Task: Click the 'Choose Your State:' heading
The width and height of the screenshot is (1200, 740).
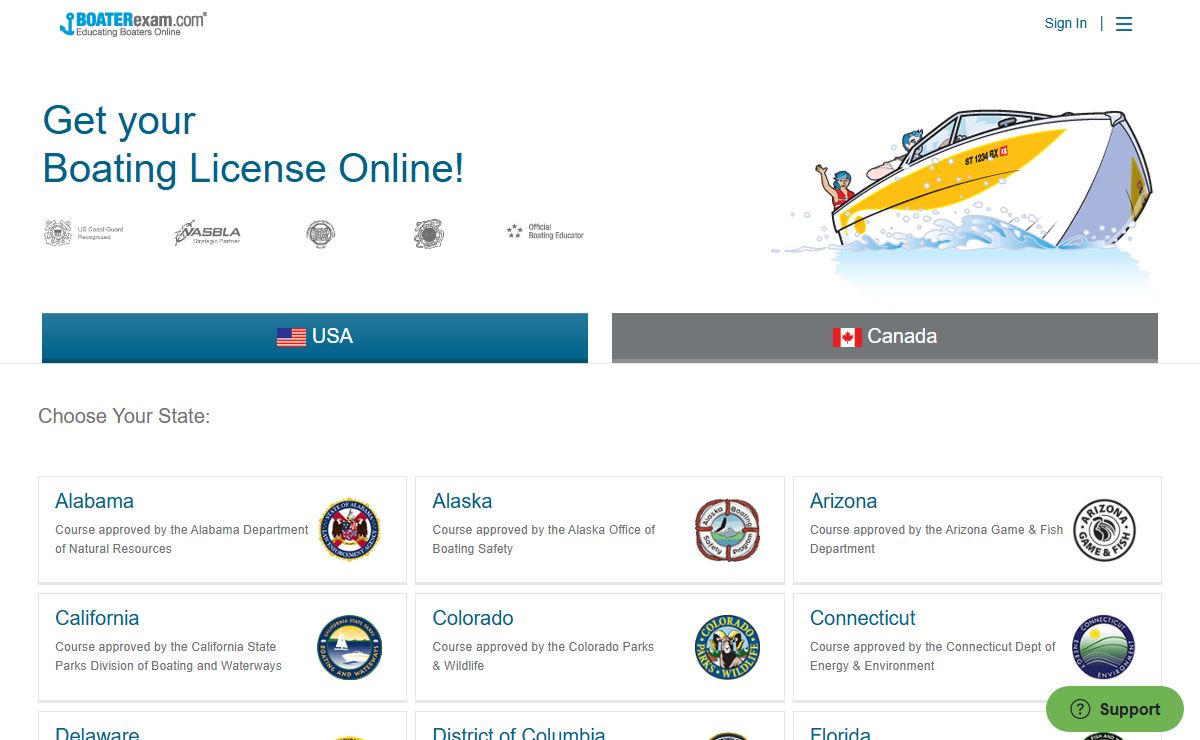Action: 124,416
